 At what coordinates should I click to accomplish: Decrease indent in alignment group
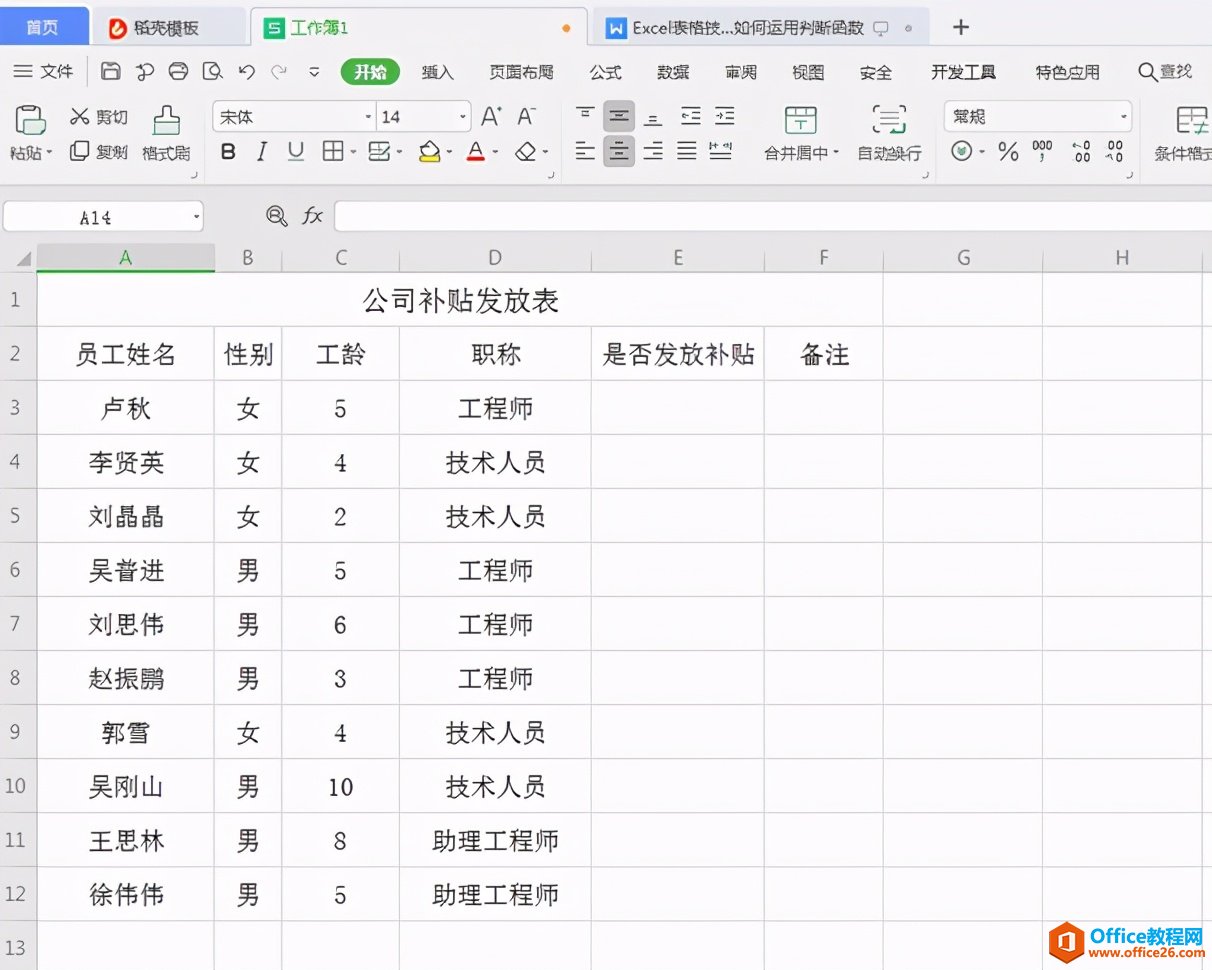point(691,117)
